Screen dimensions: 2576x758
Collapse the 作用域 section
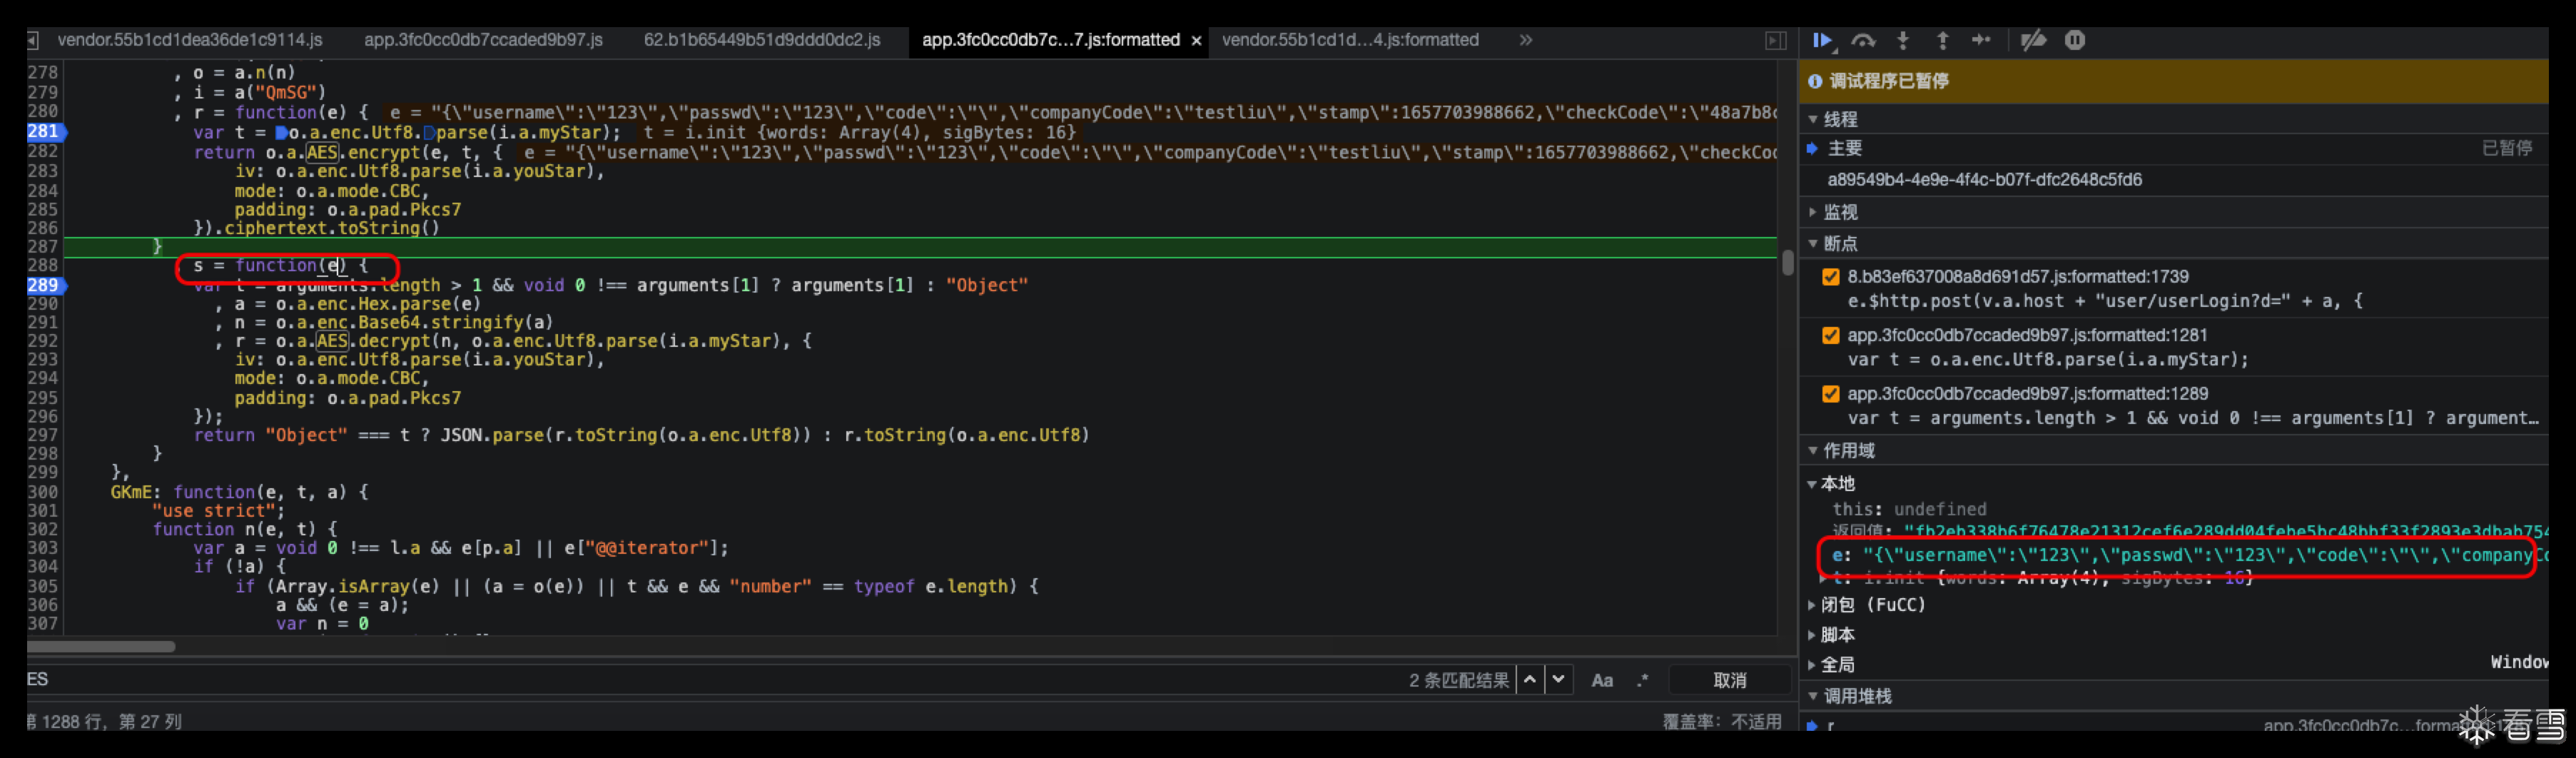[x=1813, y=451]
